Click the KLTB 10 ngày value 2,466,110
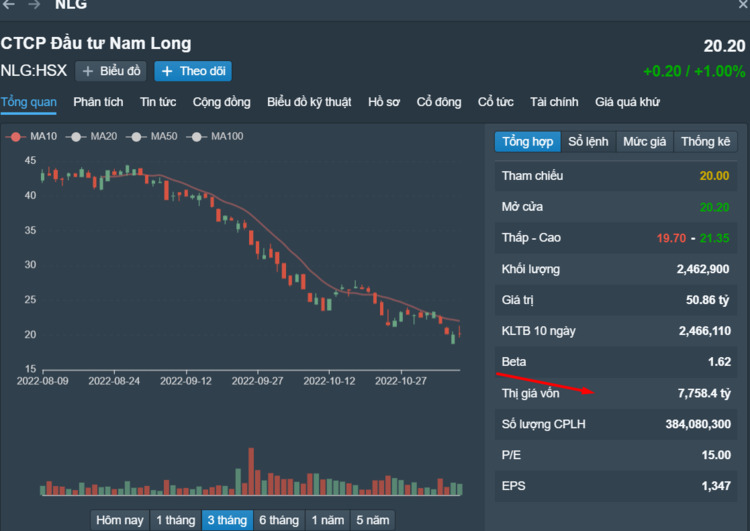This screenshot has width=750, height=531. (705, 331)
